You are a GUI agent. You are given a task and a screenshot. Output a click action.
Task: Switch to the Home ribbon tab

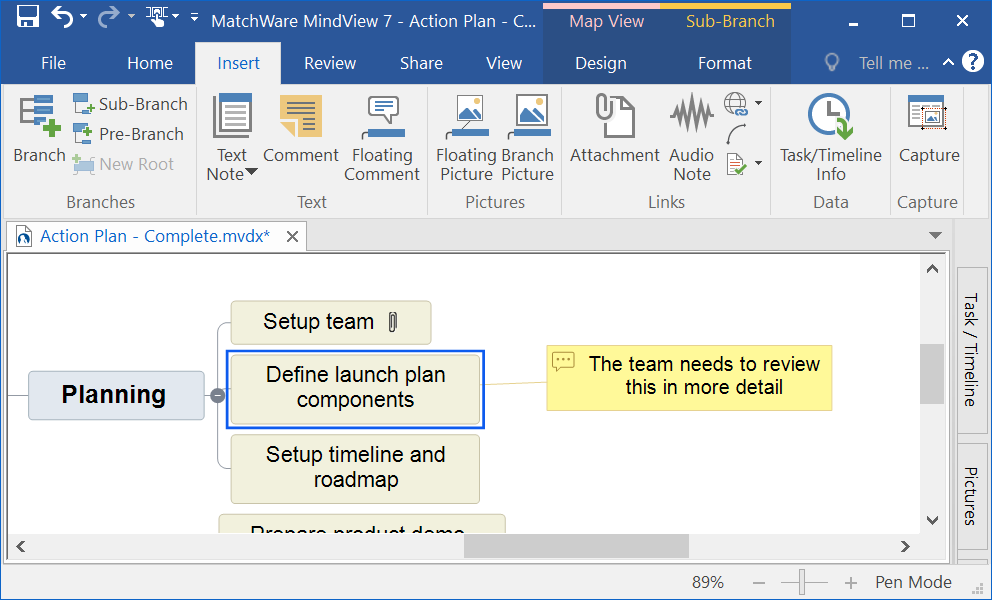point(150,63)
